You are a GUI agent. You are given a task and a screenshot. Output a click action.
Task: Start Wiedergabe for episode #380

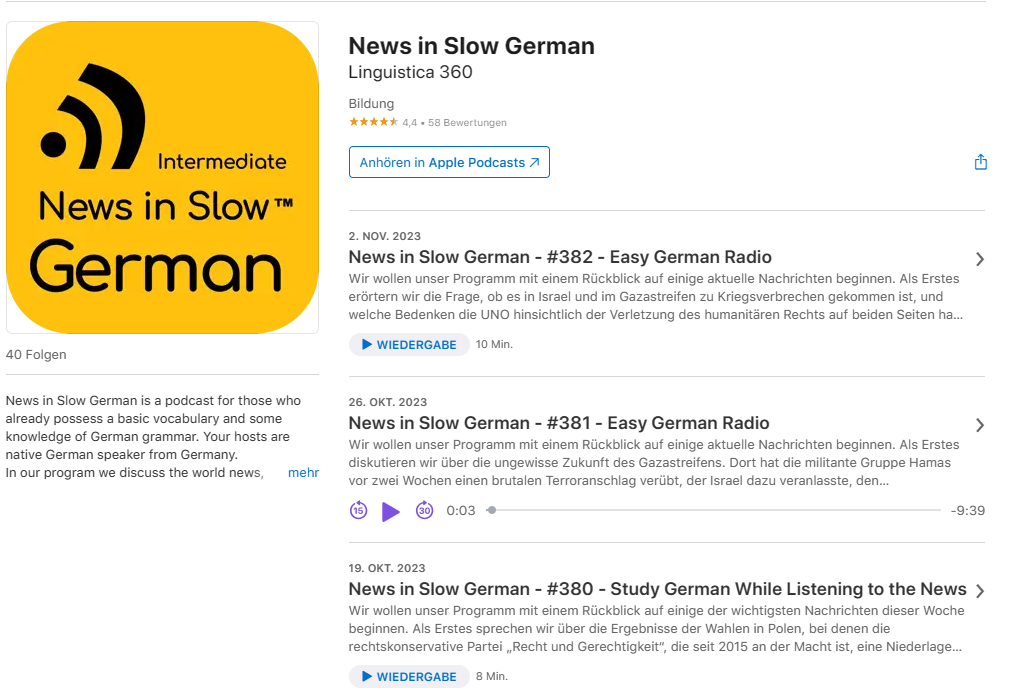point(409,676)
